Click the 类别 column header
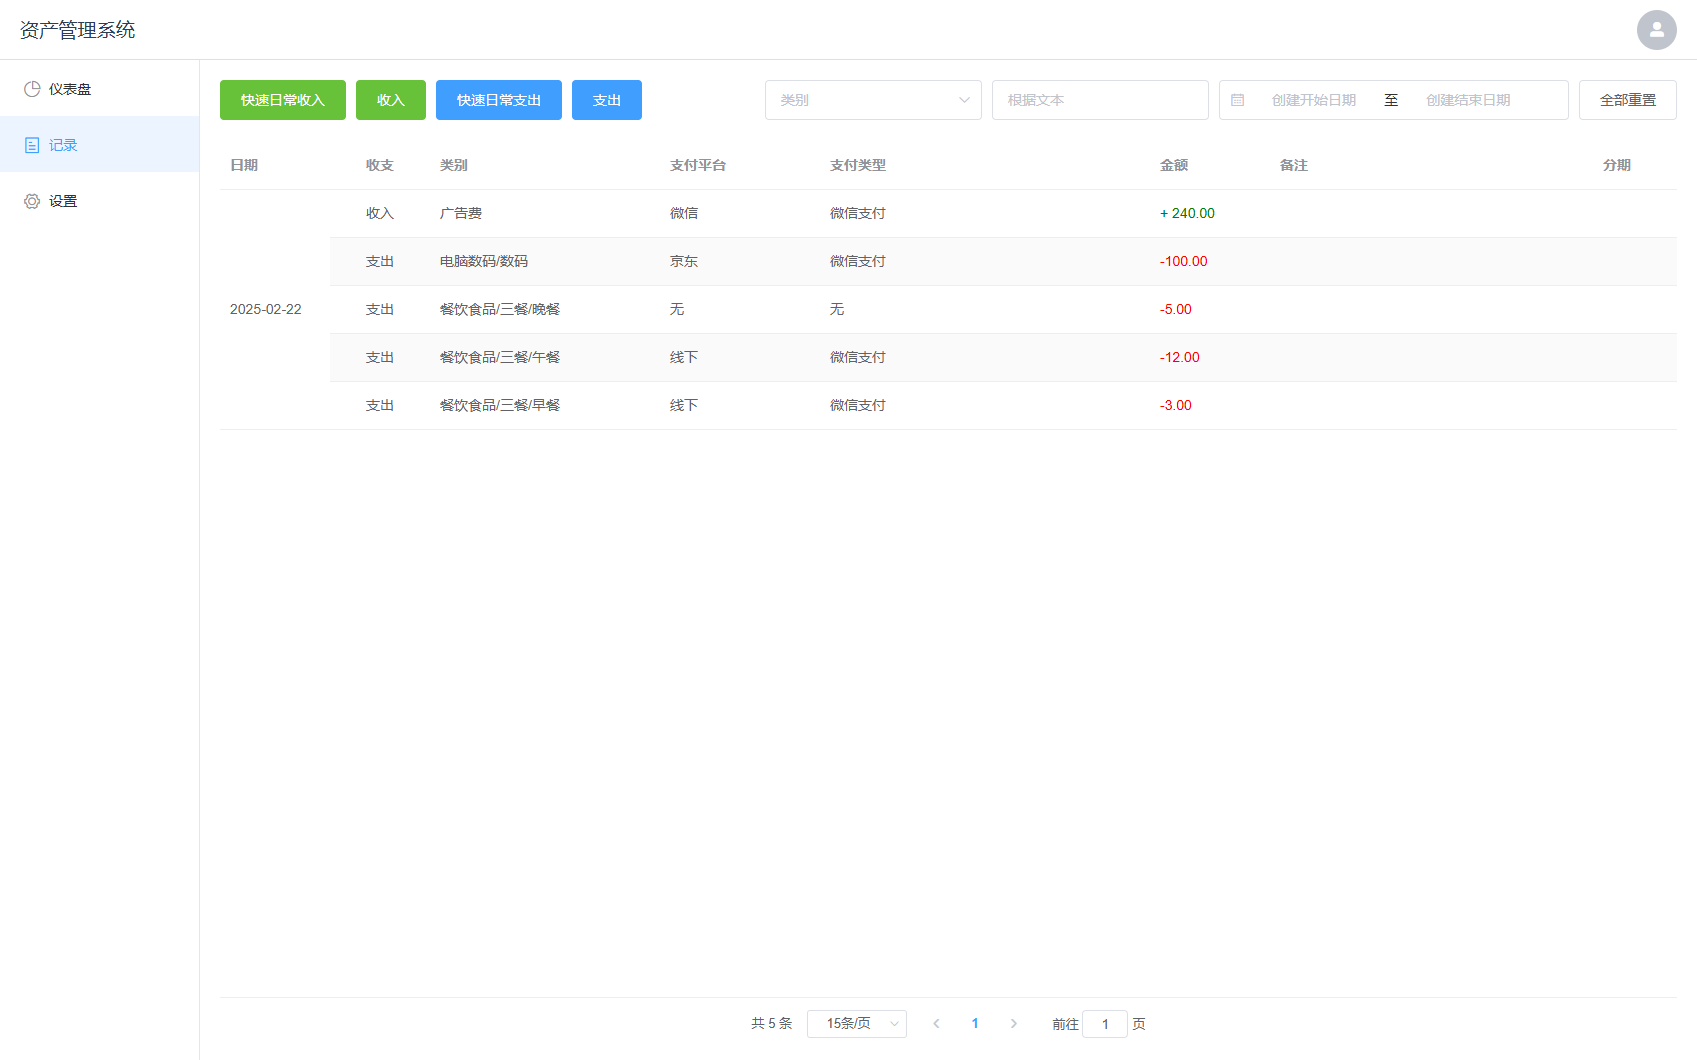 454,165
